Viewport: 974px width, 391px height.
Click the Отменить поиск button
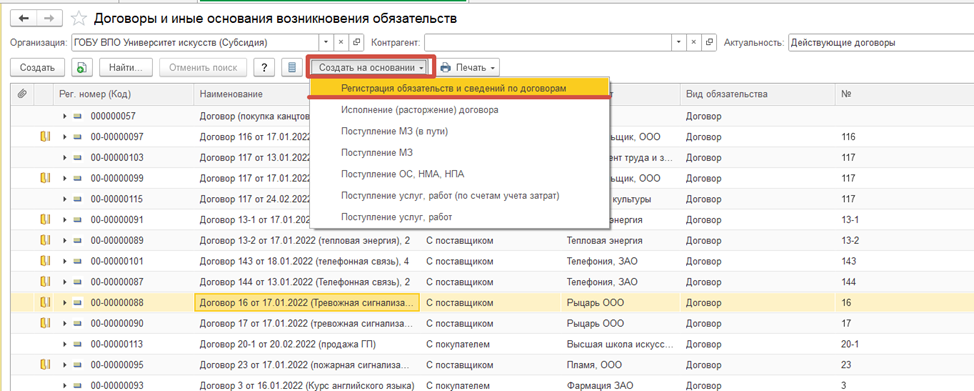tap(203, 67)
